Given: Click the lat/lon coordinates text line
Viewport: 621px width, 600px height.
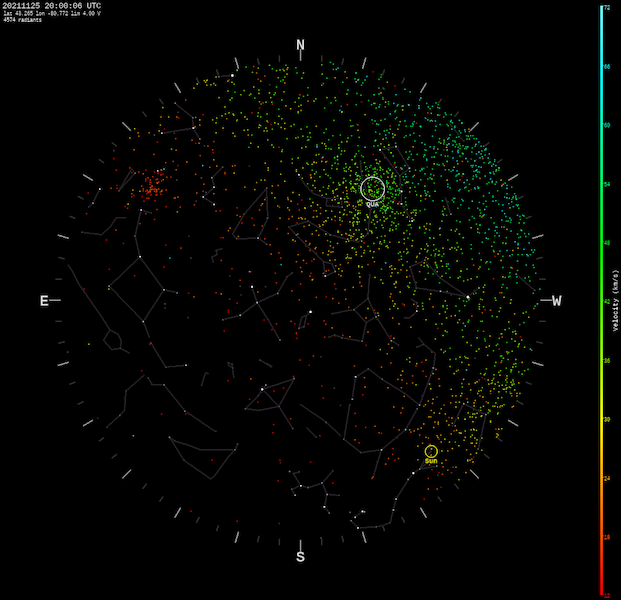Looking at the screenshot, I should [50, 13].
